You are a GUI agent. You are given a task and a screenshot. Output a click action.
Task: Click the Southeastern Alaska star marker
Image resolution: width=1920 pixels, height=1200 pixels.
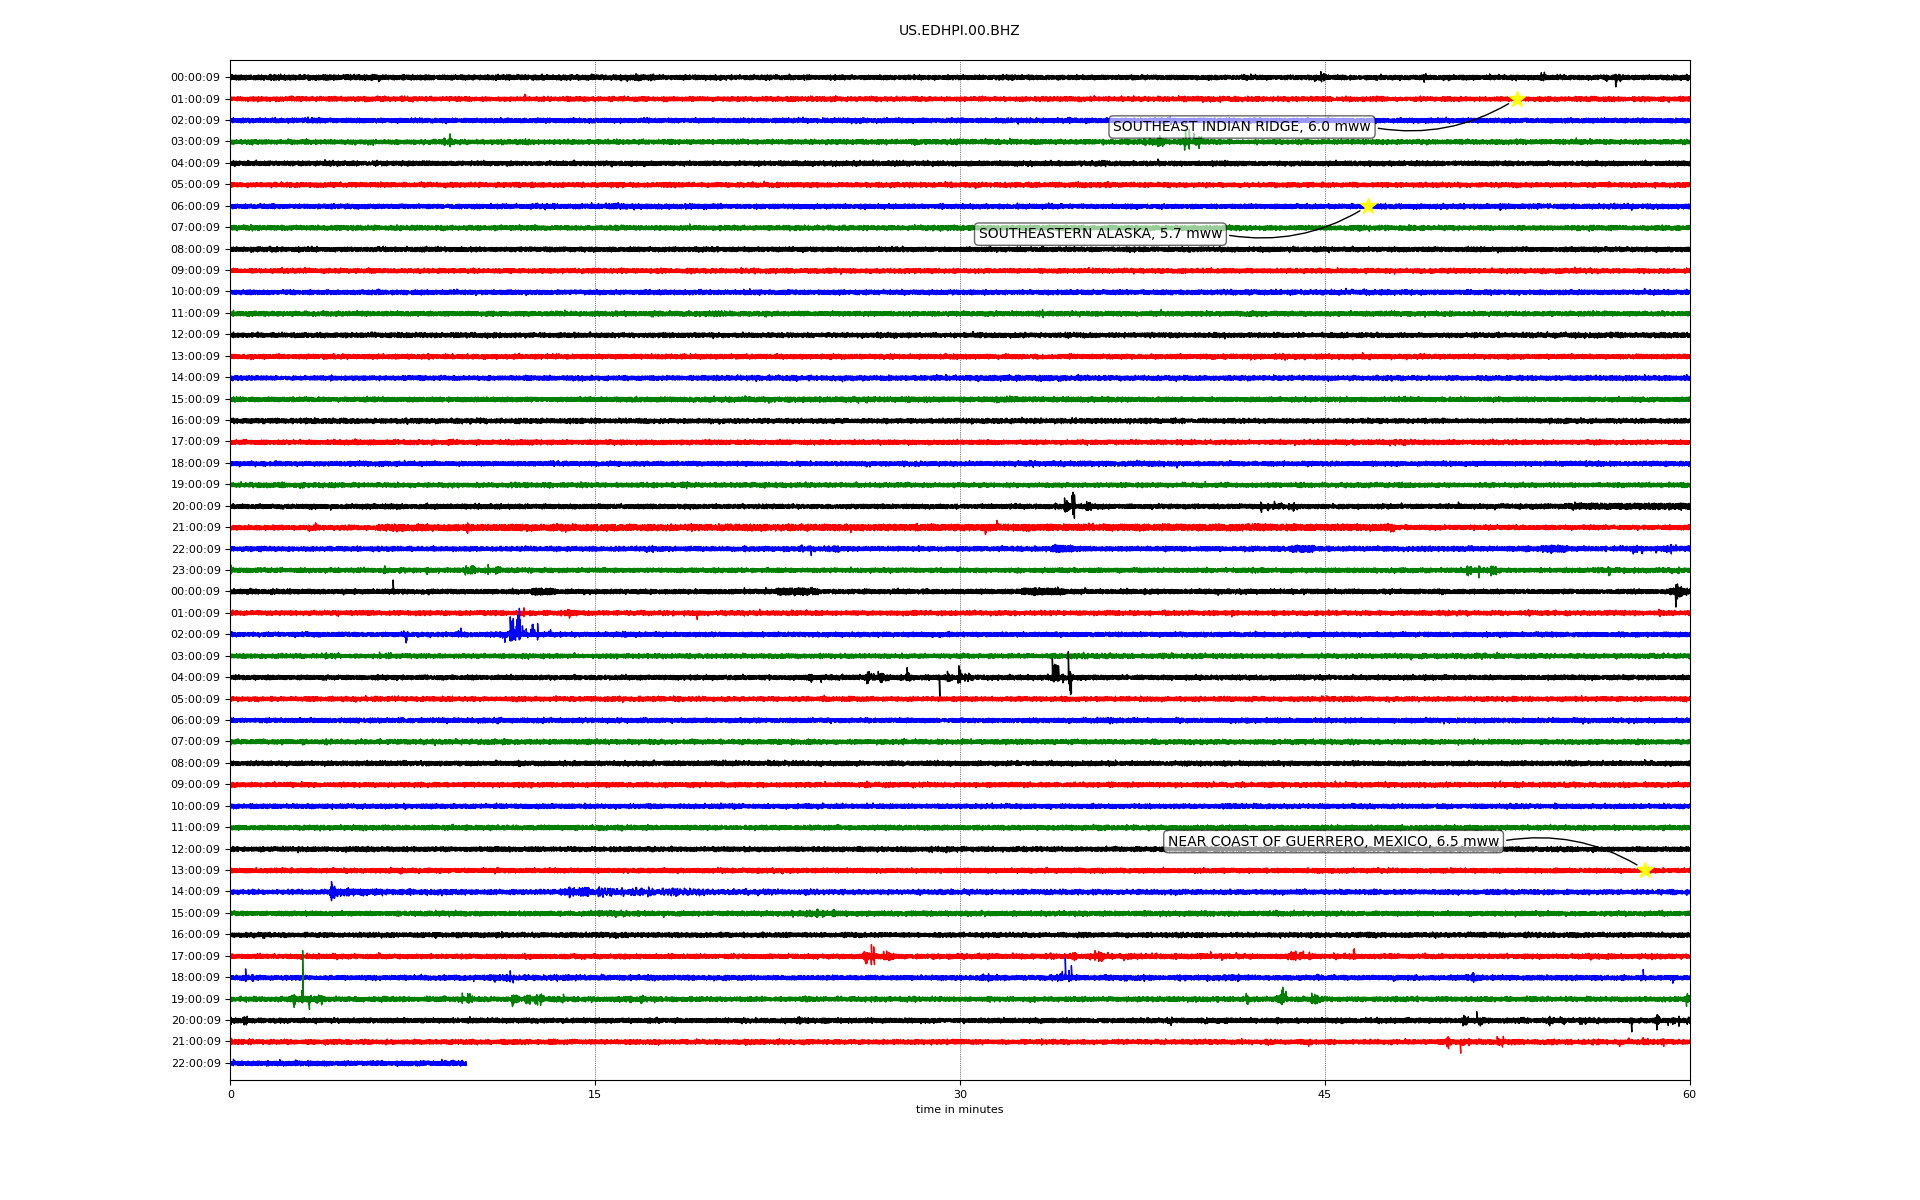point(1368,206)
